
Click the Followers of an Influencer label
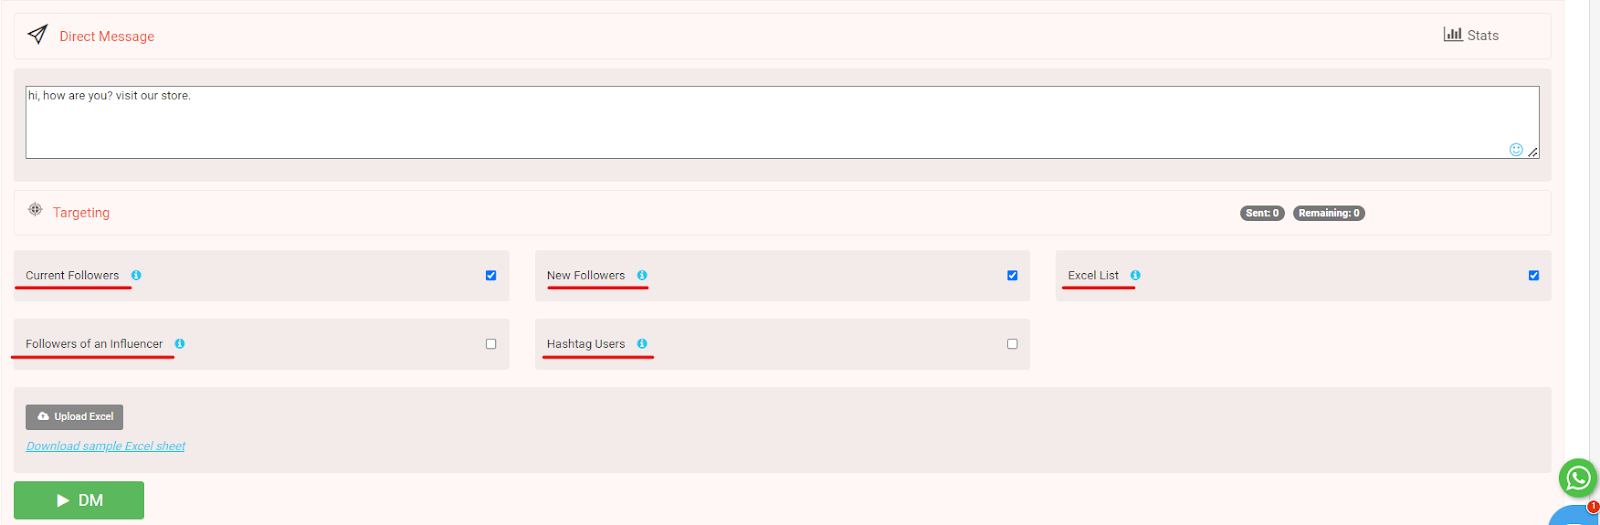(94, 344)
